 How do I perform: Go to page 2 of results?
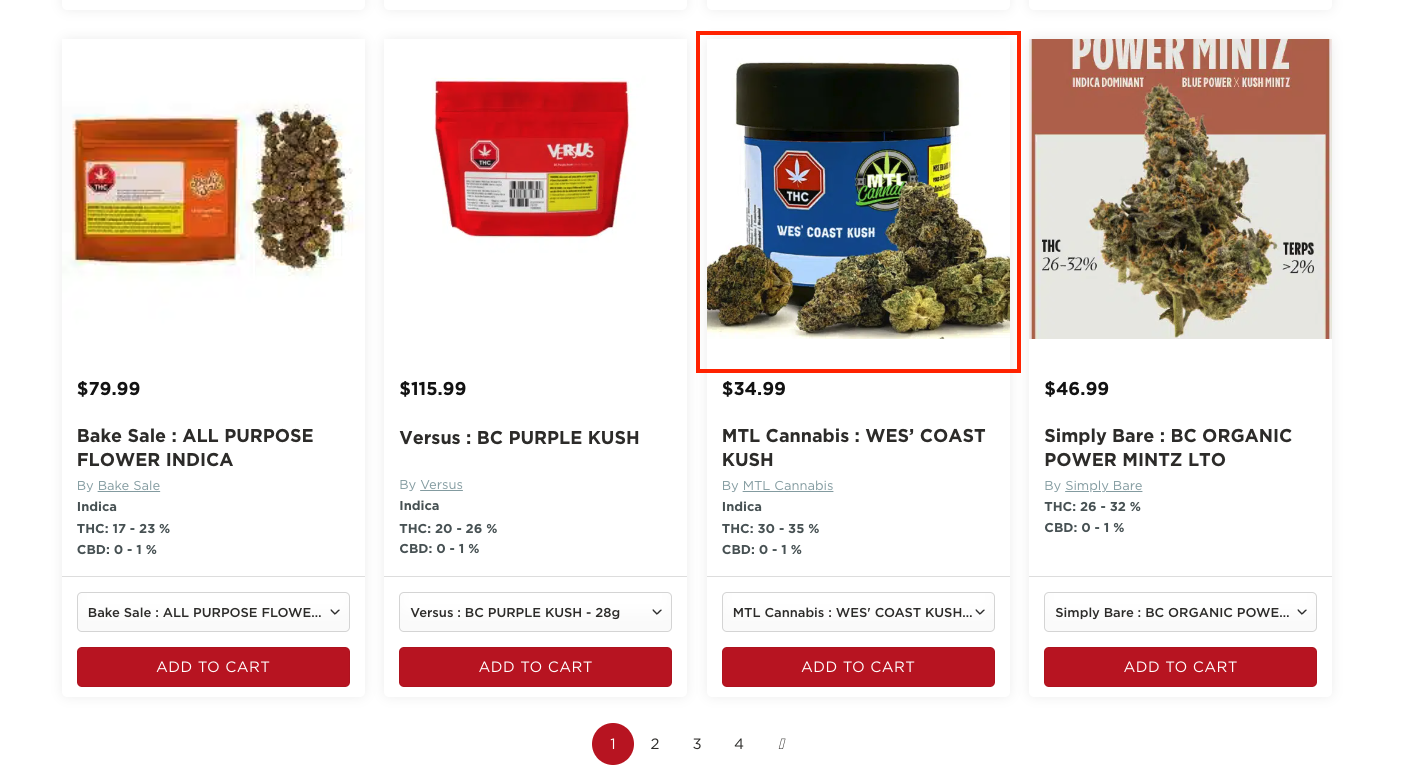click(655, 744)
